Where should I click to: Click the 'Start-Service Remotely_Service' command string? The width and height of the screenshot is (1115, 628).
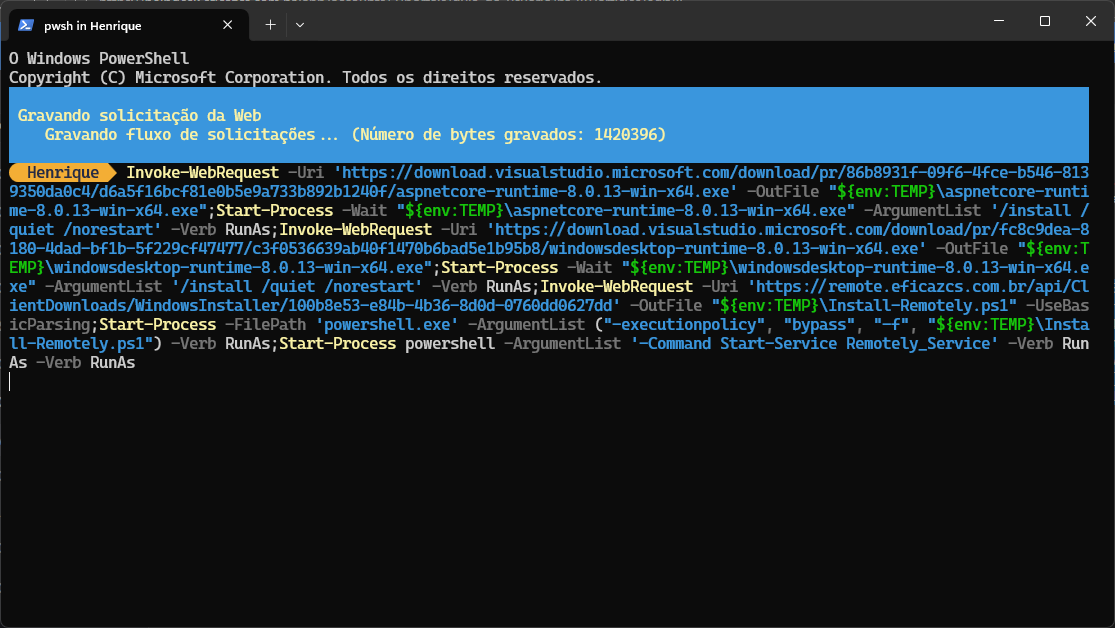coord(814,344)
